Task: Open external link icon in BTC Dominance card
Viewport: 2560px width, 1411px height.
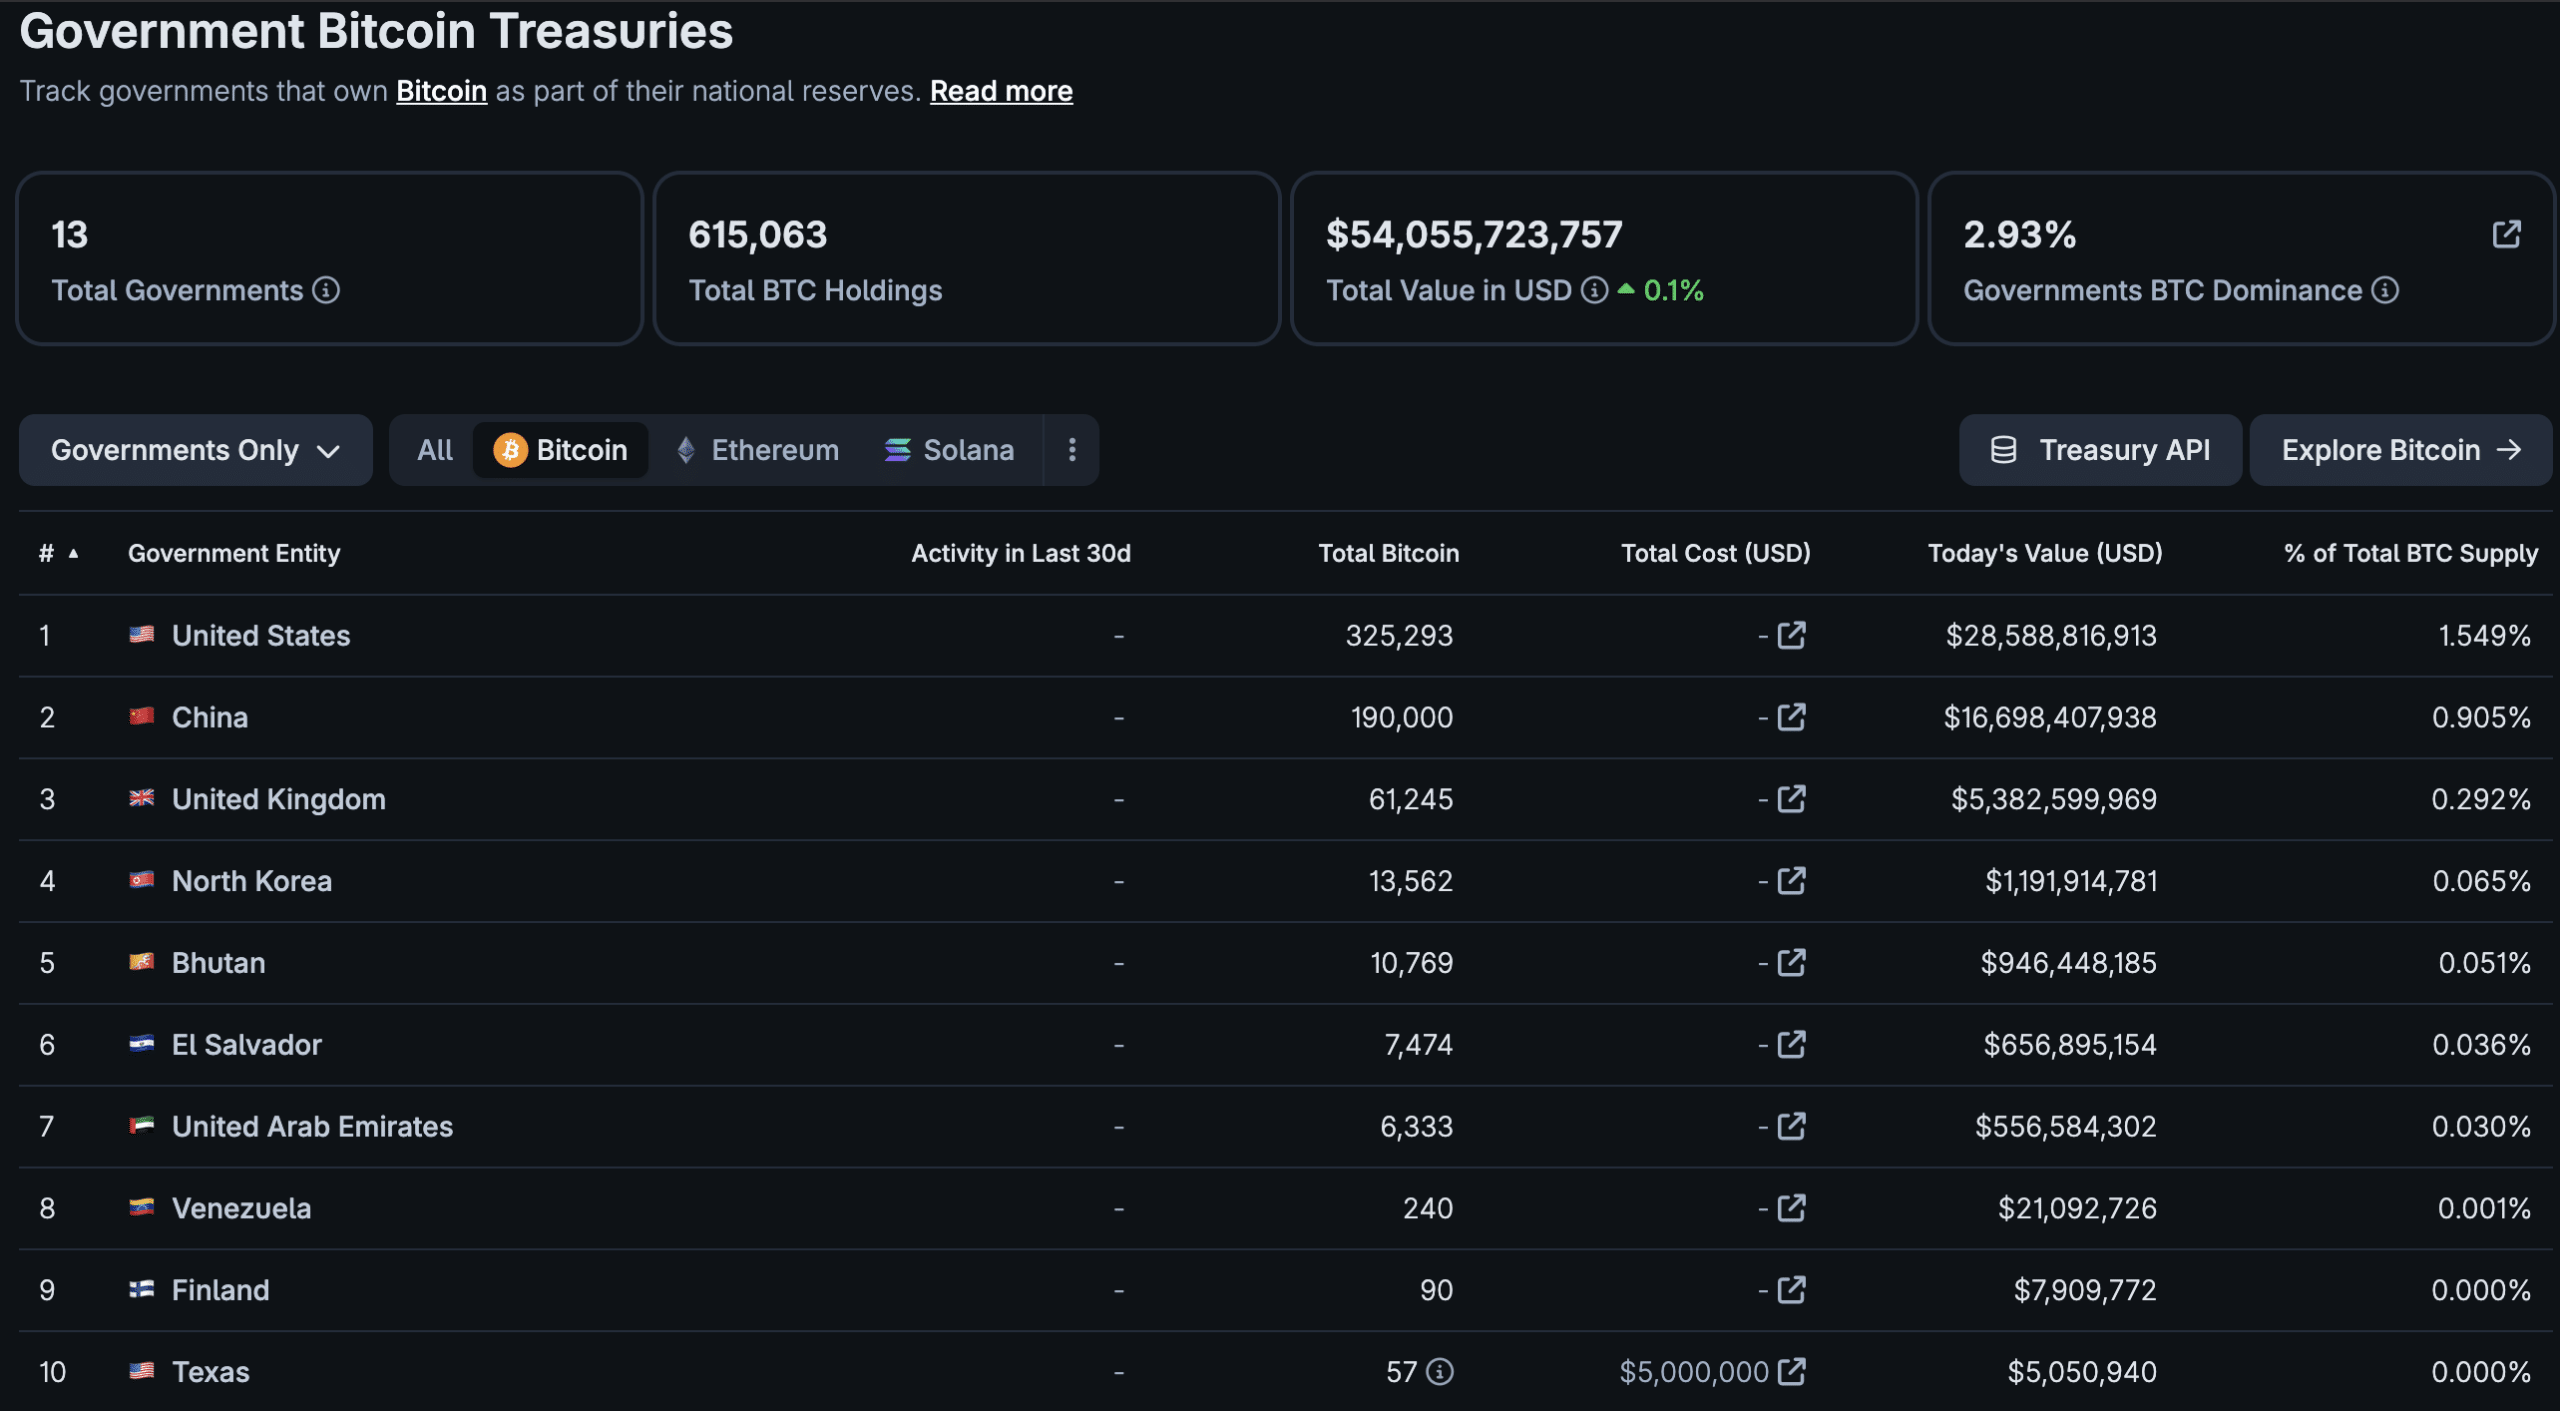Action: click(x=2506, y=234)
